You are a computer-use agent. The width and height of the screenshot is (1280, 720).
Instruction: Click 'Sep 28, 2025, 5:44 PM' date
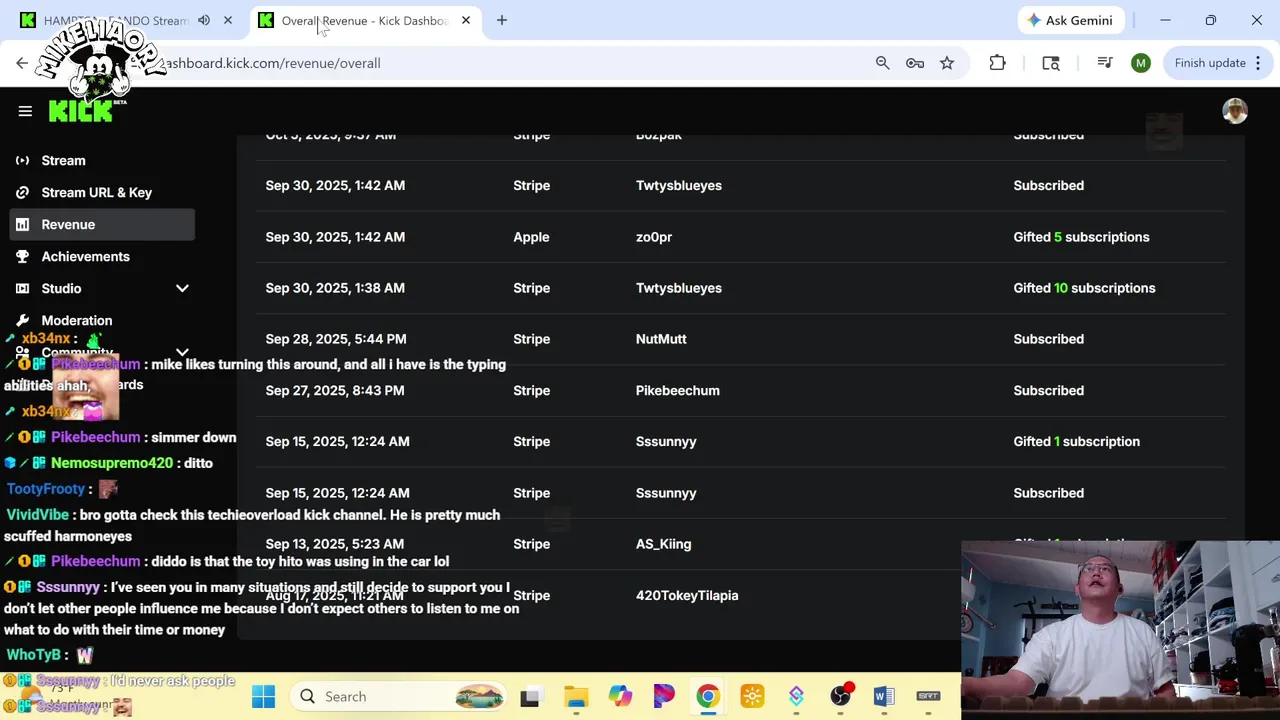(336, 339)
